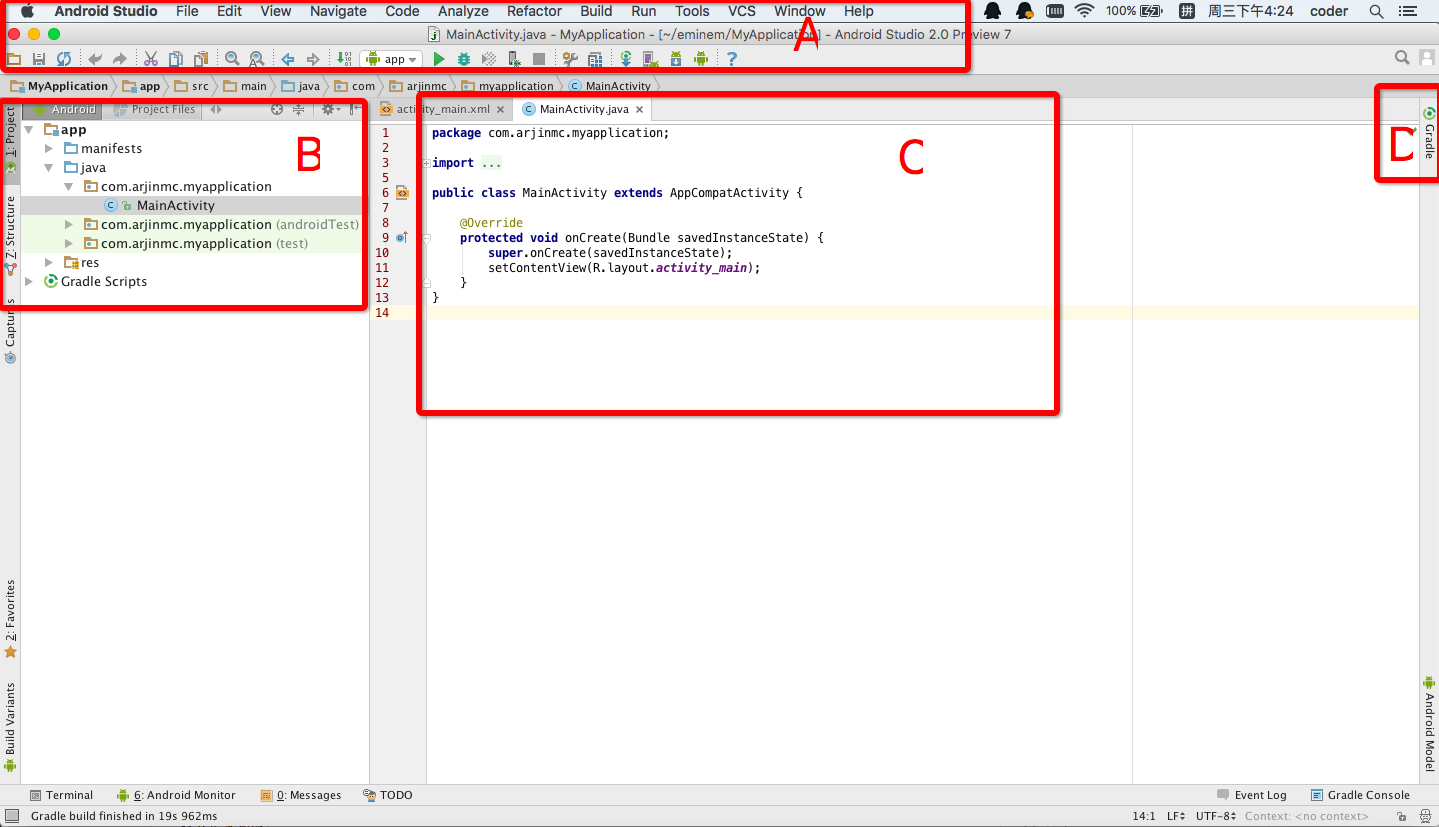The image size is (1439, 827).
Task: Open project panel gear settings icon
Action: [327, 110]
